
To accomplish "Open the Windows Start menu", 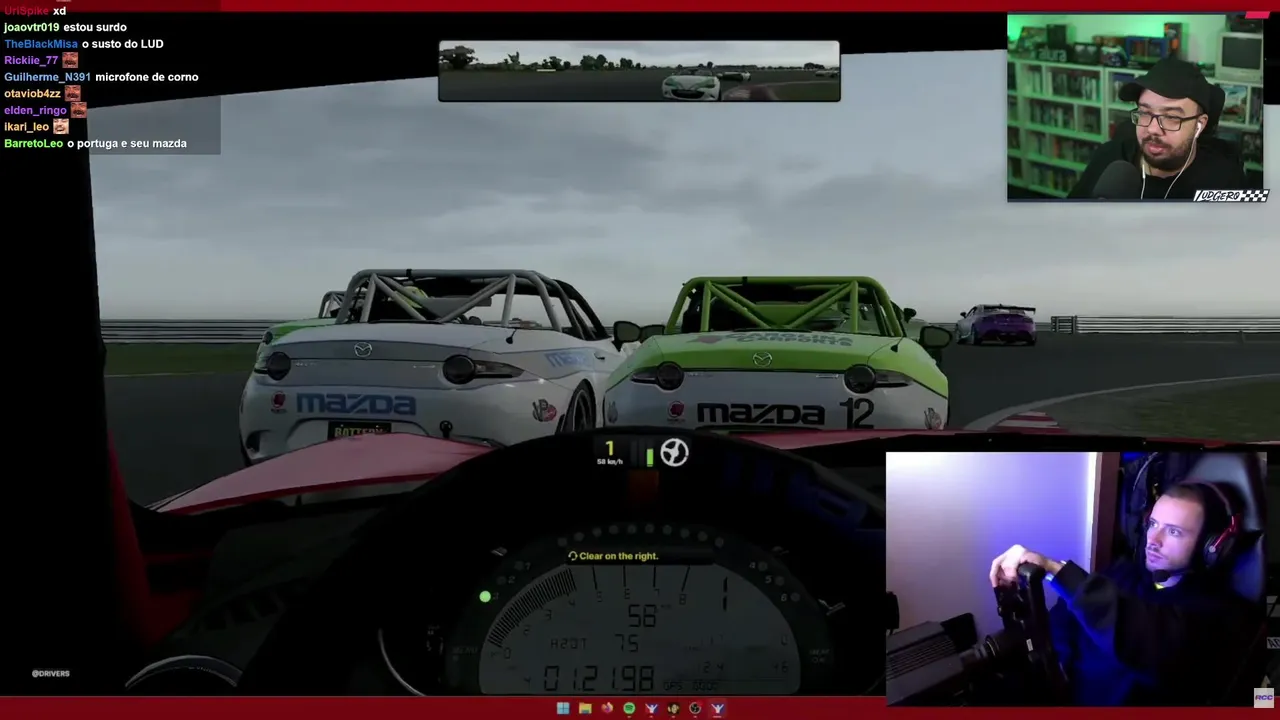I will click(563, 708).
